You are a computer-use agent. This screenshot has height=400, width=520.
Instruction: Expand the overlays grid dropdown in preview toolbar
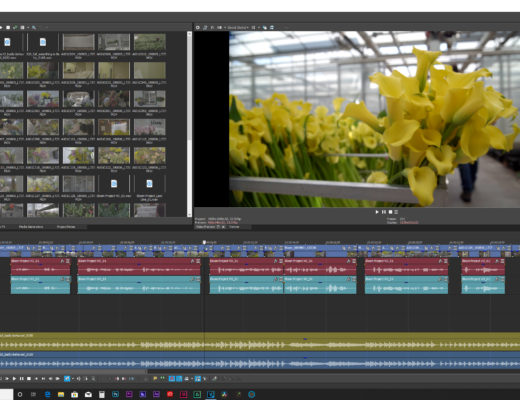259,27
